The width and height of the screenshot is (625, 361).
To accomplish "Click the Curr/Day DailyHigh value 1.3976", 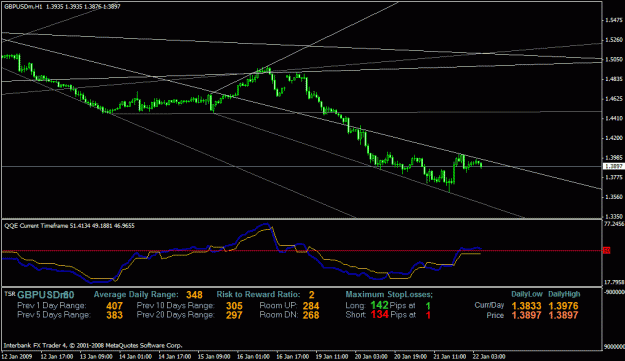I will pos(564,306).
